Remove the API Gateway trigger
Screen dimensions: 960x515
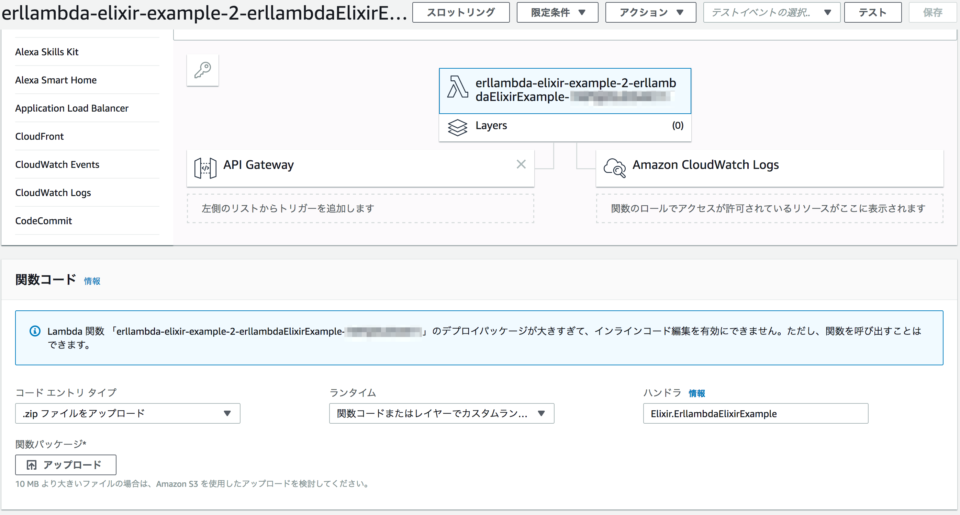(520, 165)
